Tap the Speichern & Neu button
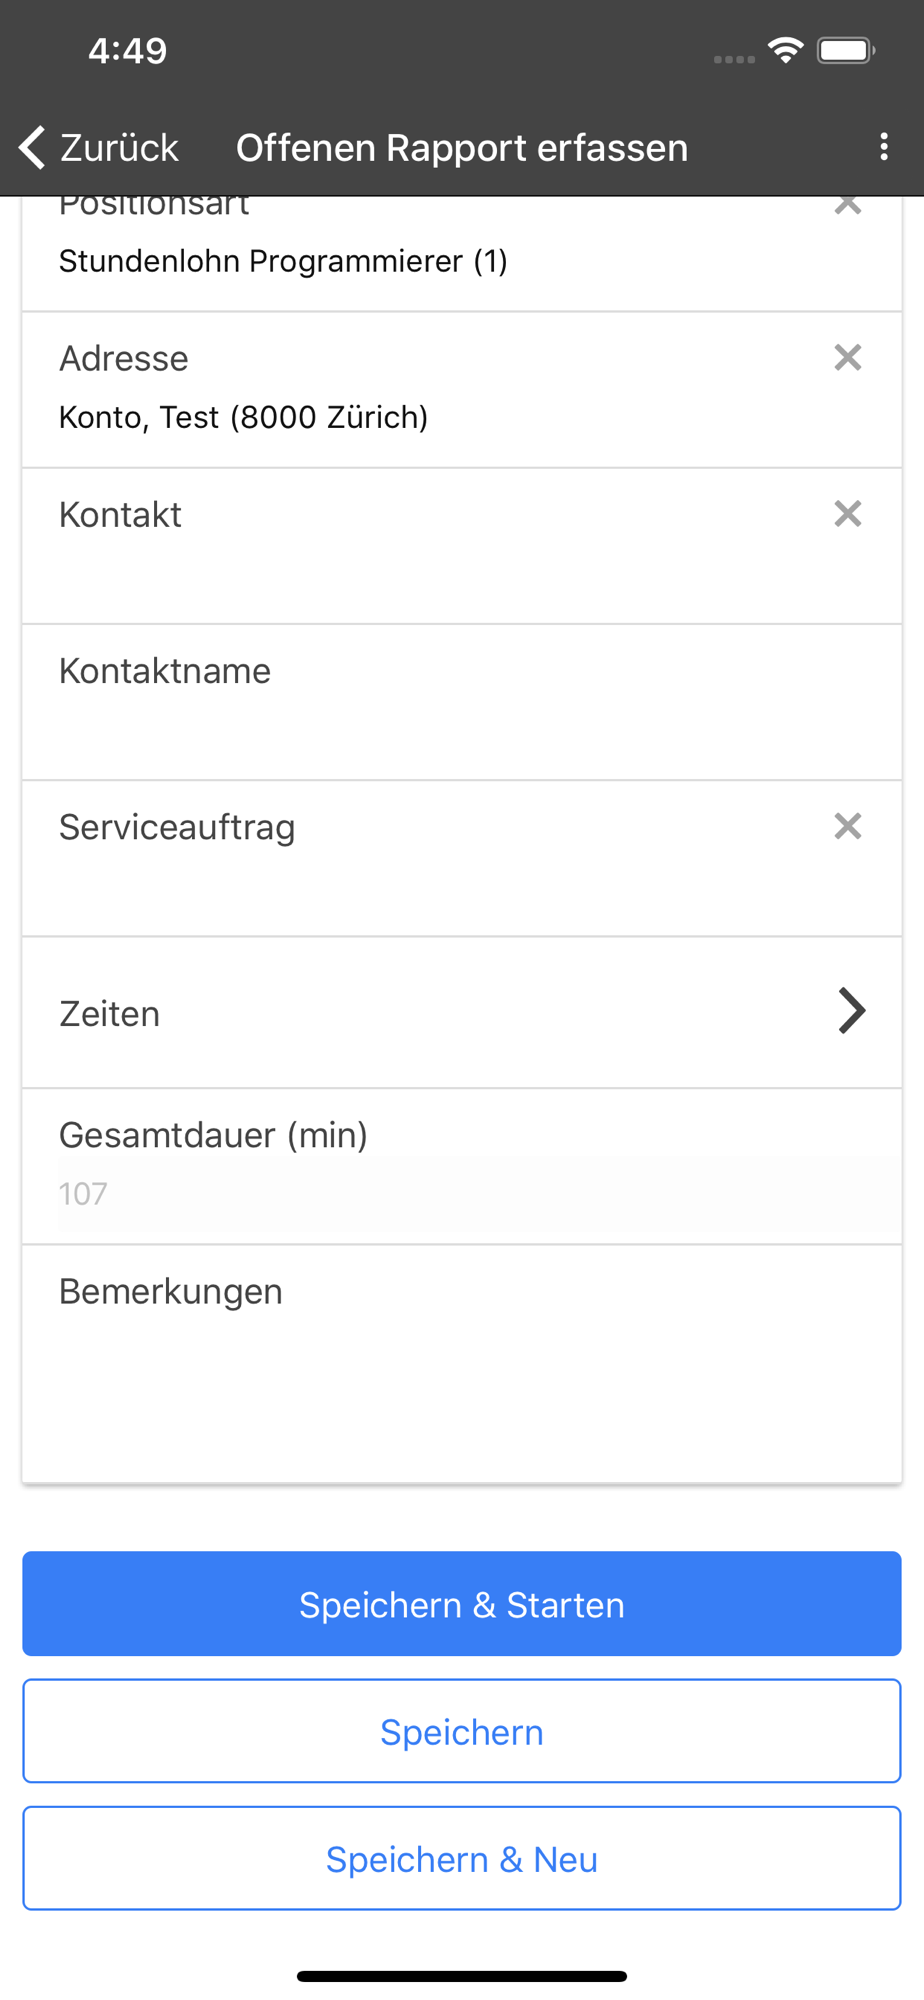924x2000 pixels. (462, 1858)
